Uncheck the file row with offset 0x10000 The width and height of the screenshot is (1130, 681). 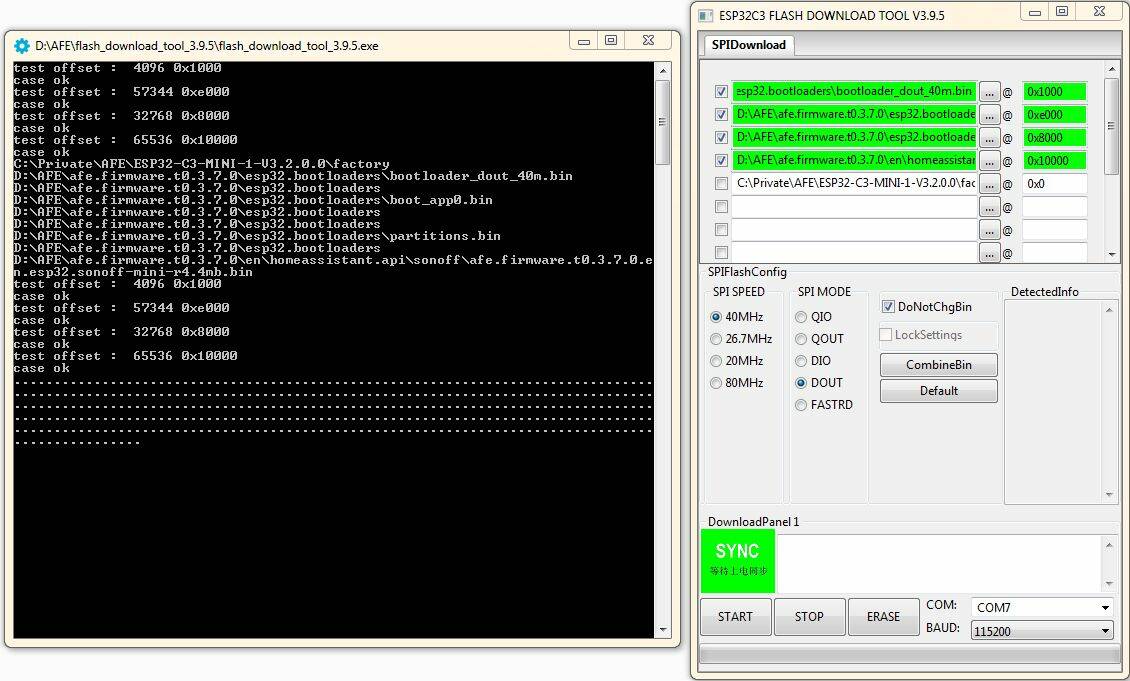[x=721, y=161]
